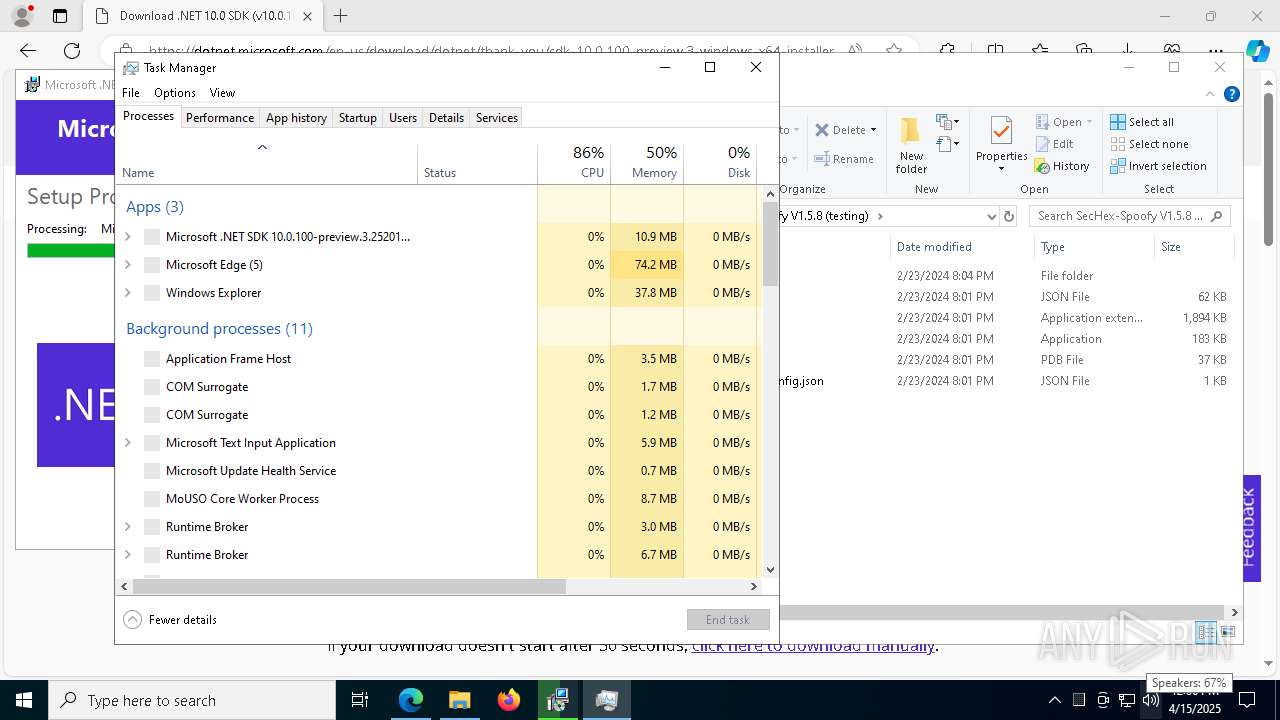Screen dimensions: 1280x720
Task: Open a new Edge tab
Action: [x=340, y=16]
